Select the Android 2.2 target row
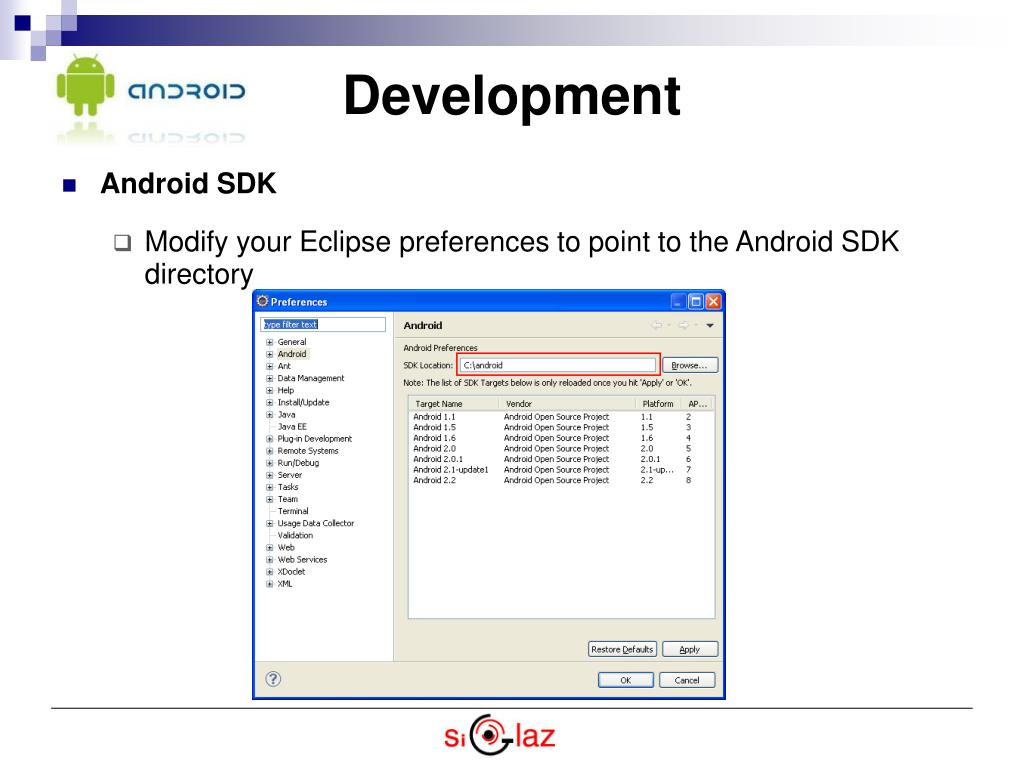Viewport: 1024px width, 768px height. [x=561, y=480]
